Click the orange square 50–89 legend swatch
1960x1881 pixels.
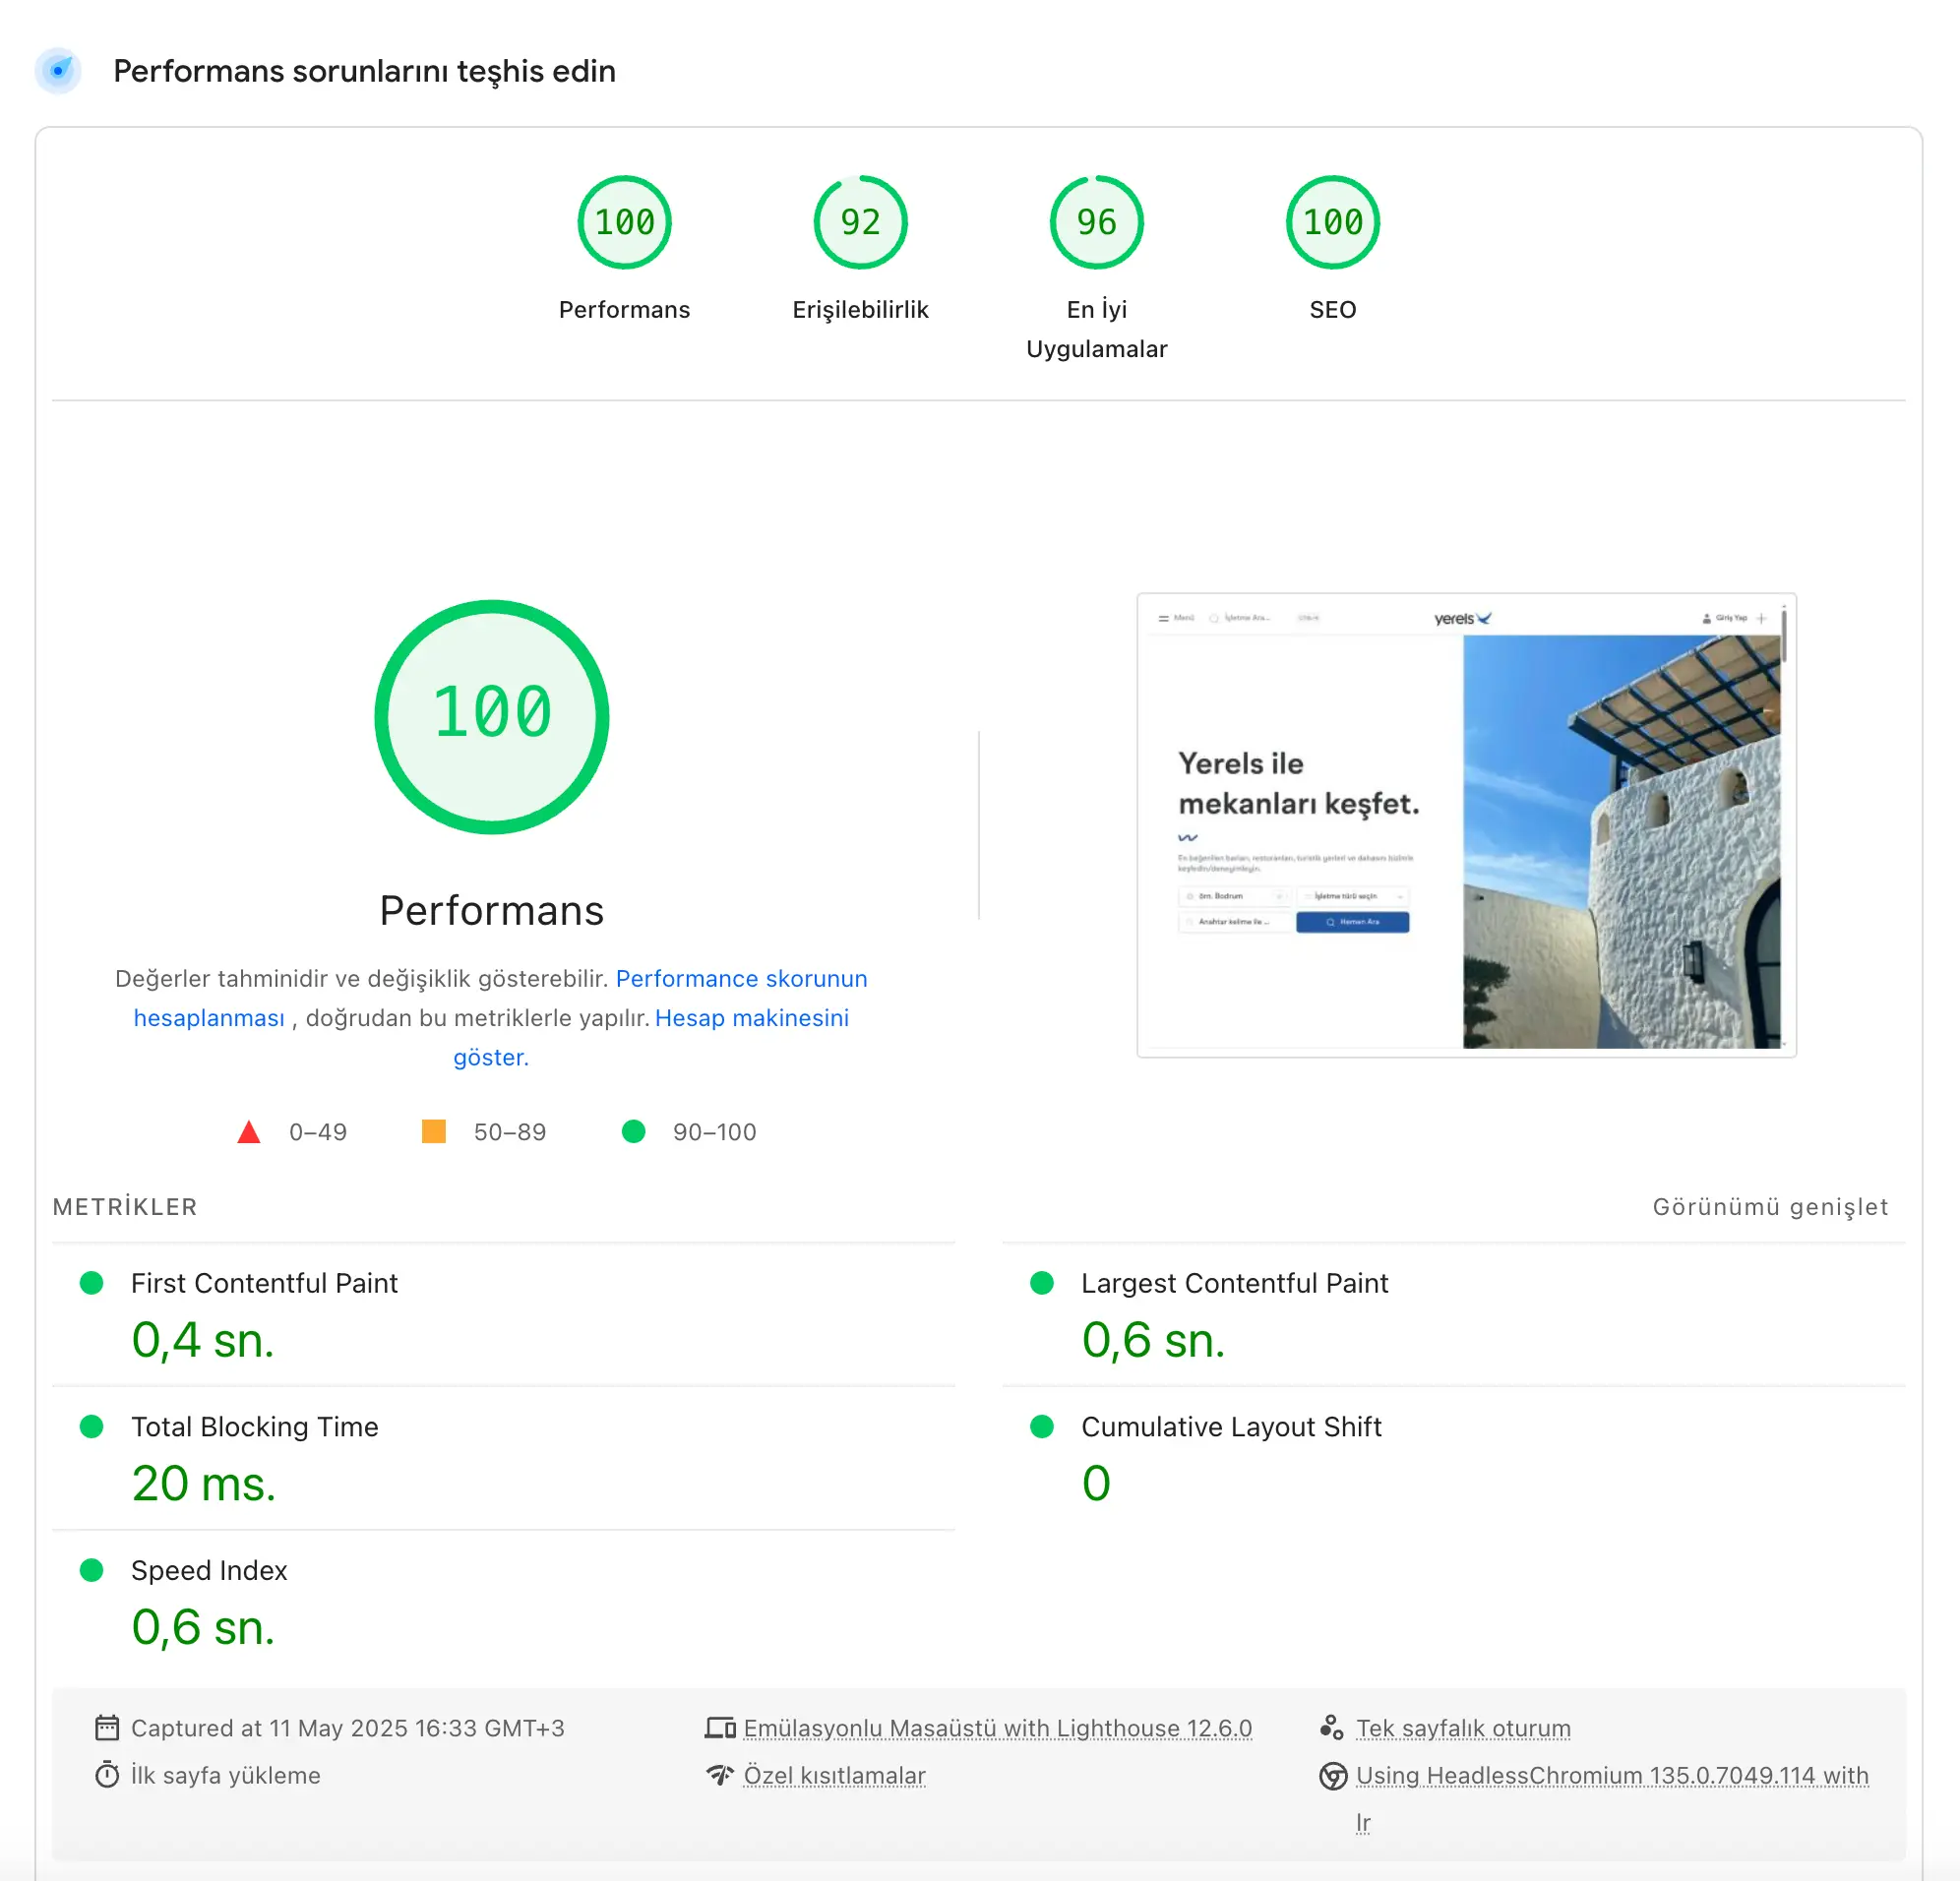(434, 1132)
